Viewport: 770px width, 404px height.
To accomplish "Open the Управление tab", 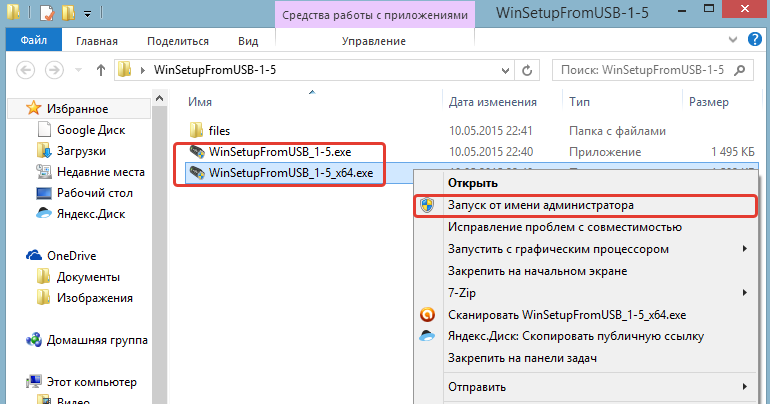I will pos(374,41).
